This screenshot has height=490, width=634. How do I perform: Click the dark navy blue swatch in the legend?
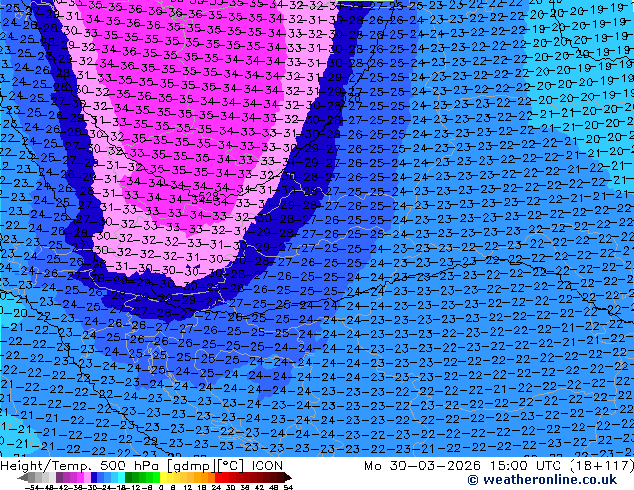(x=94, y=477)
